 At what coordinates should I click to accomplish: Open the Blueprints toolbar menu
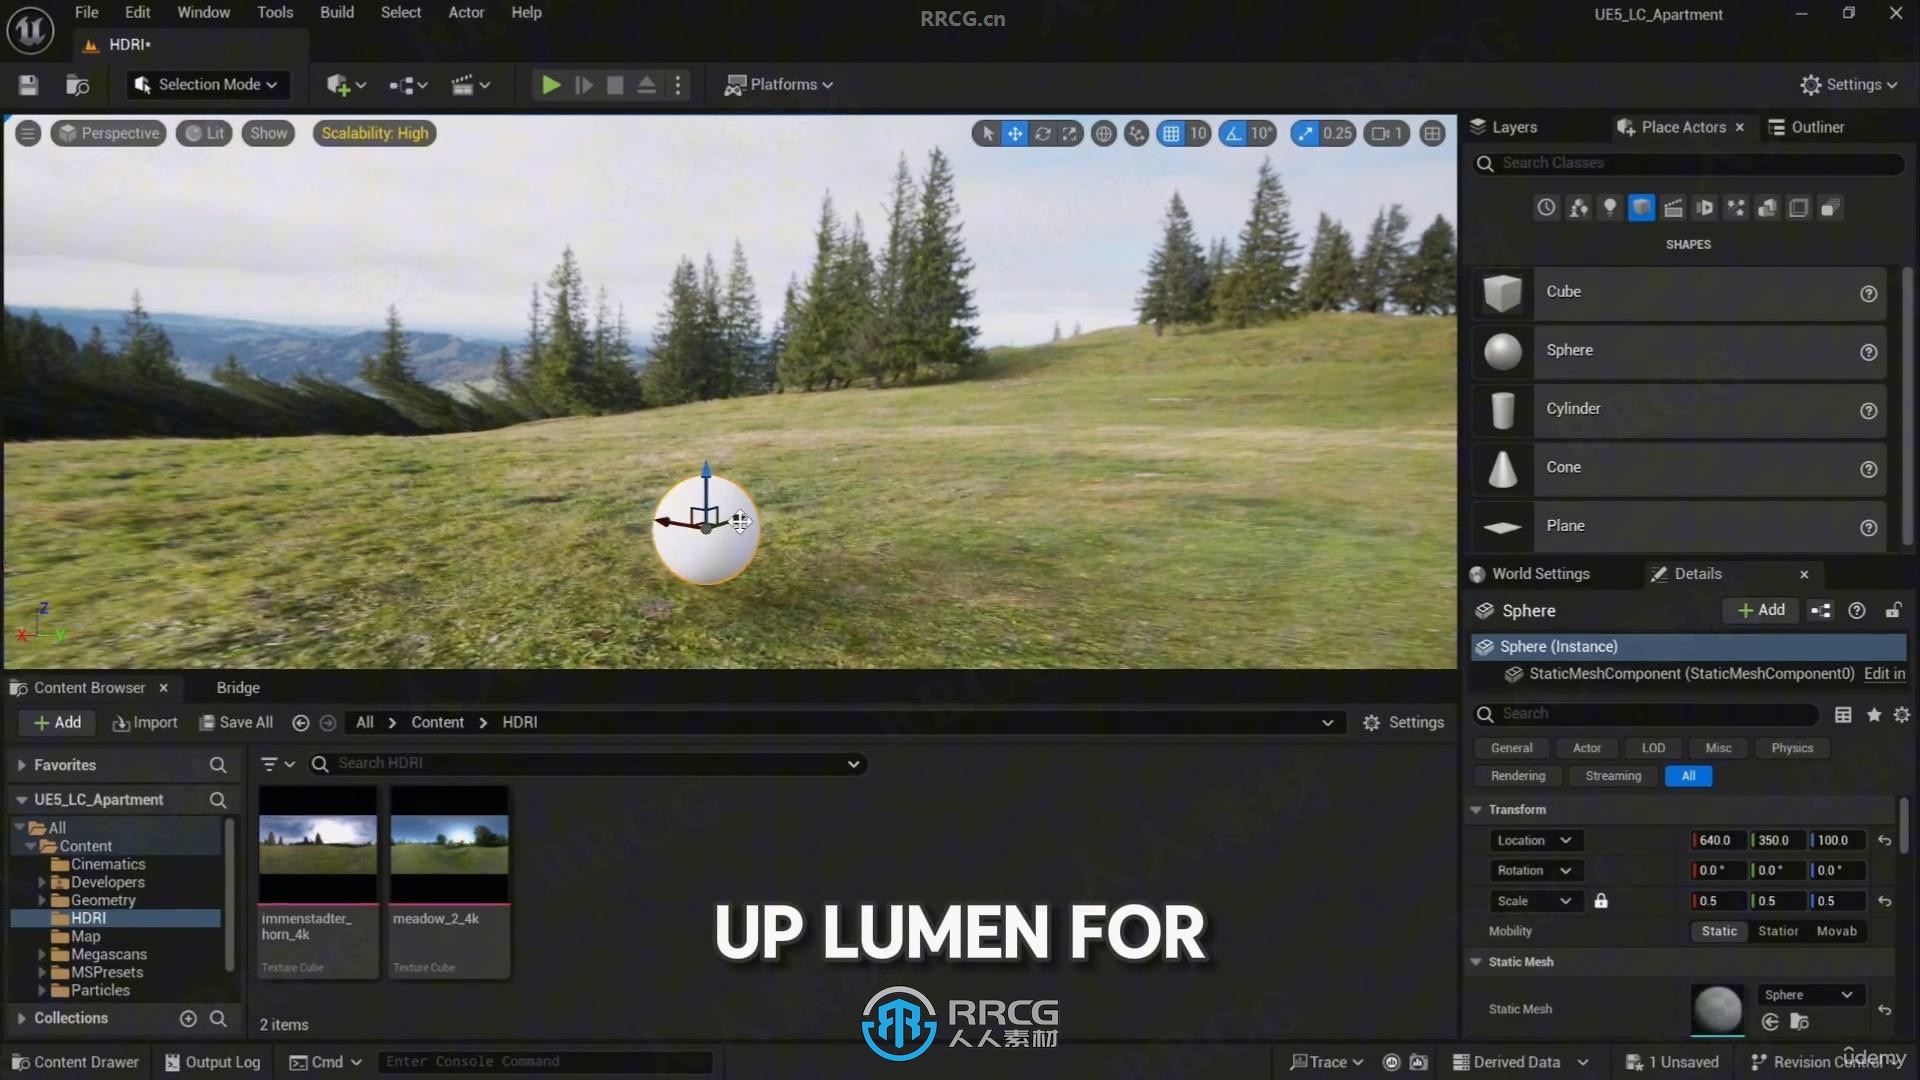[x=408, y=85]
